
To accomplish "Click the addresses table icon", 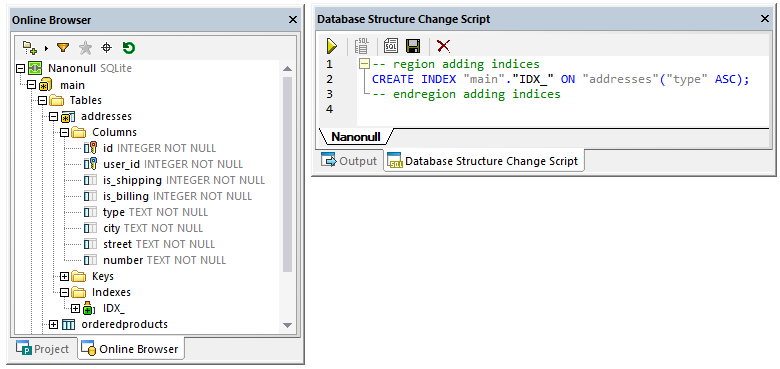I will [68, 117].
